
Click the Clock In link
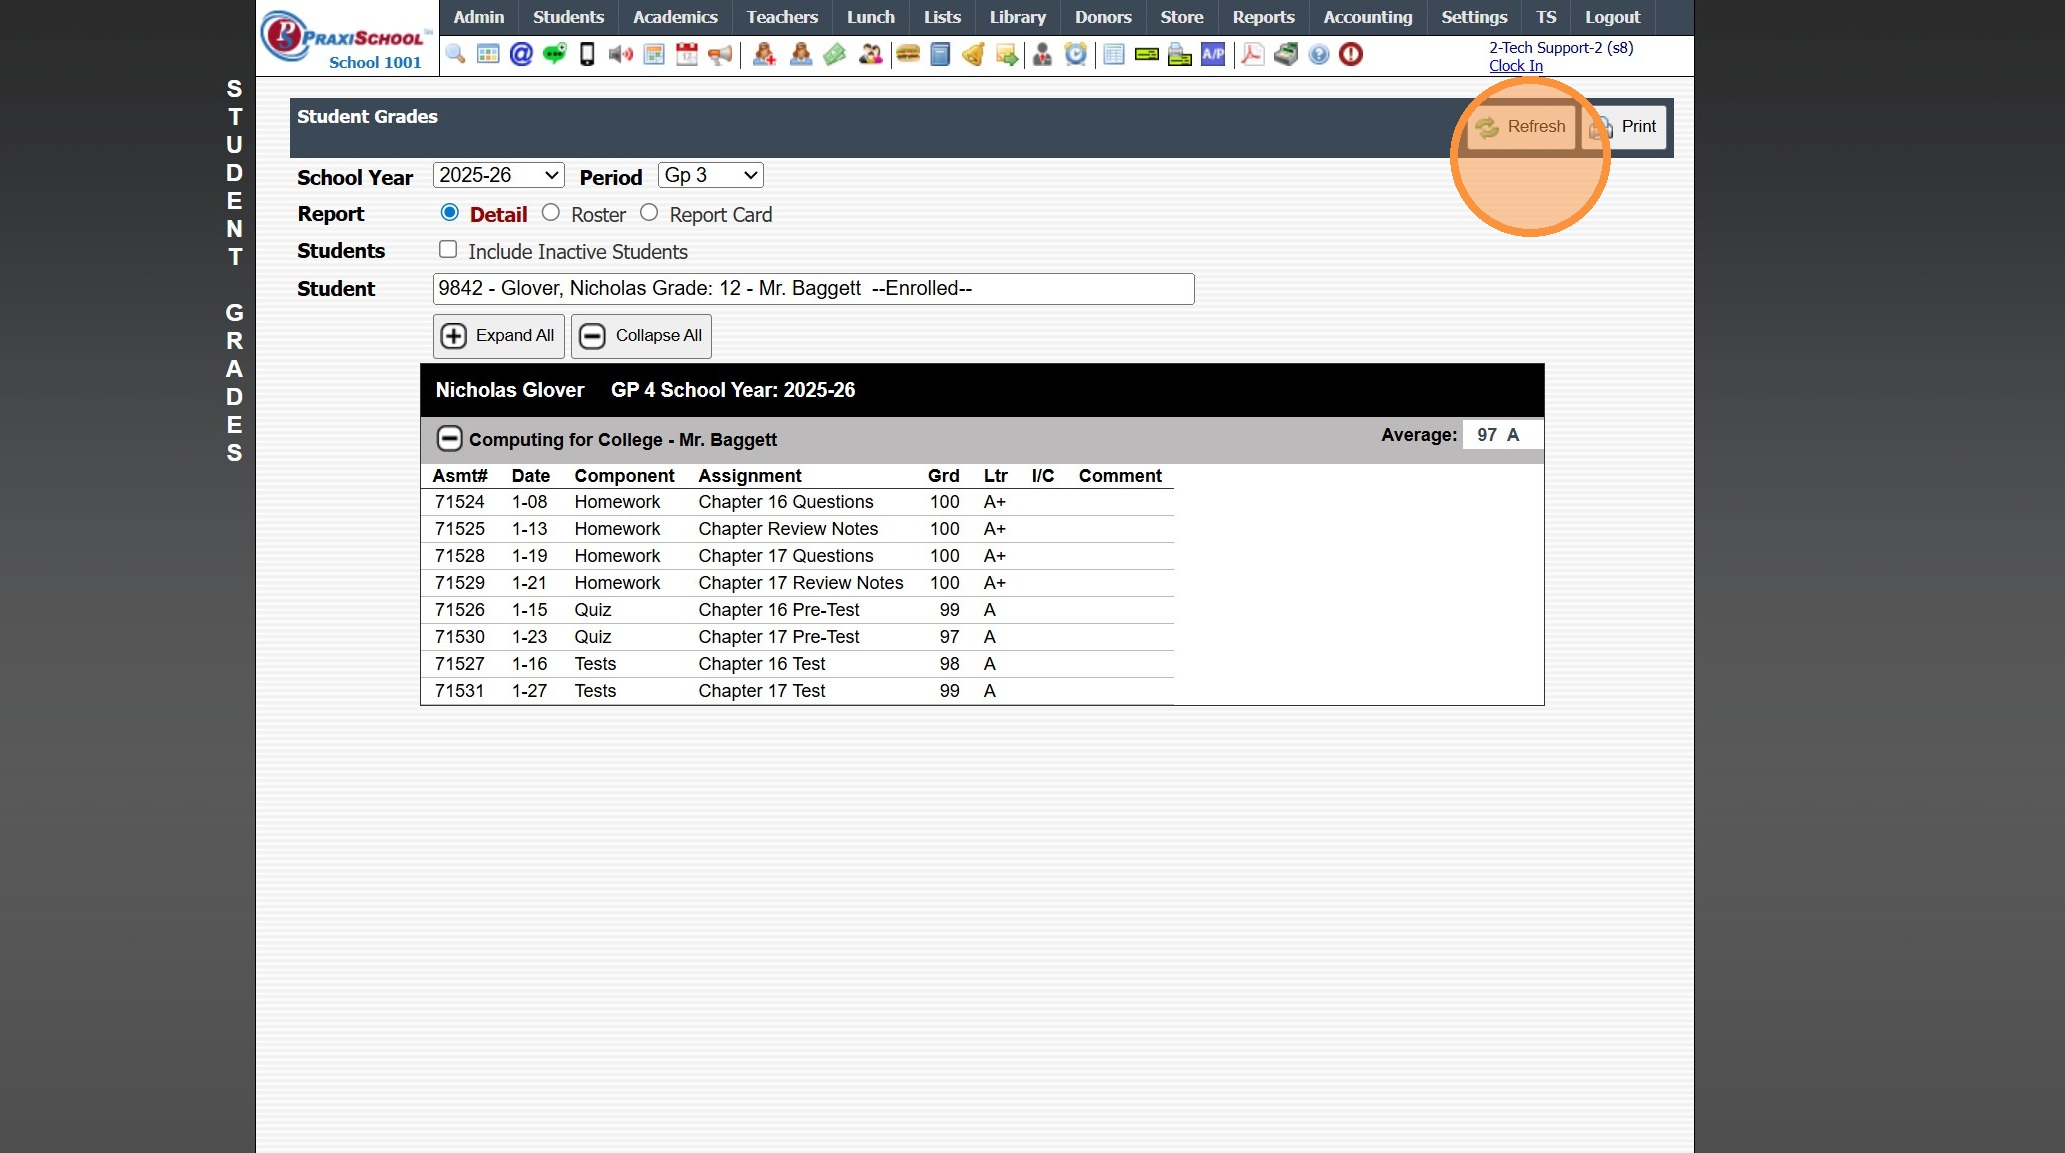pos(1515,66)
